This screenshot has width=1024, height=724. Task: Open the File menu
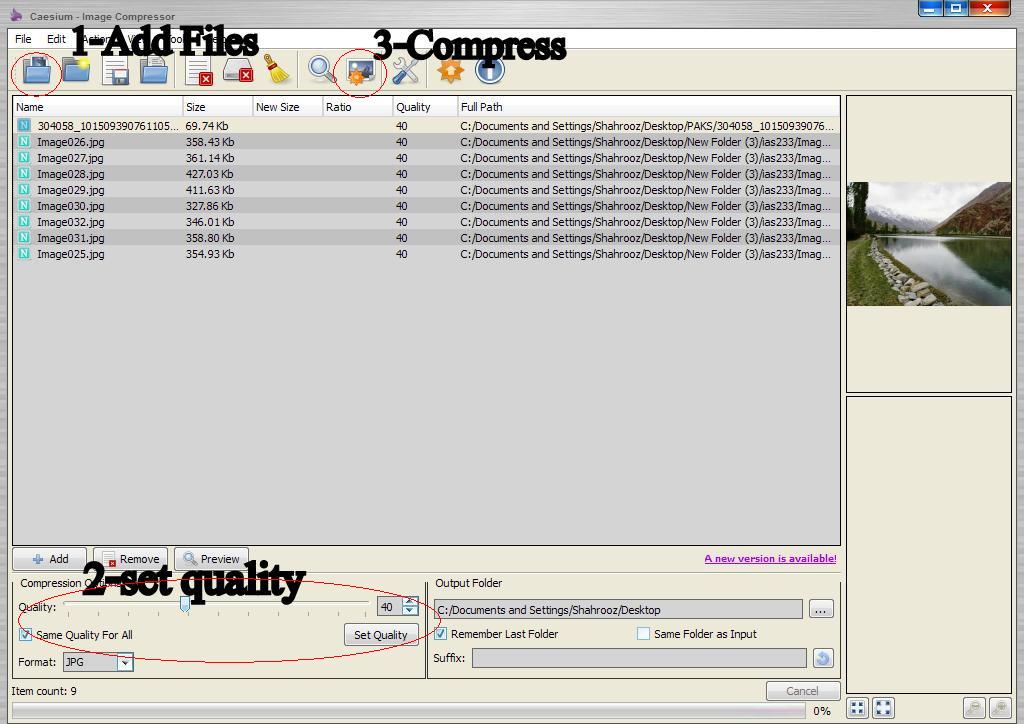[x=23, y=39]
